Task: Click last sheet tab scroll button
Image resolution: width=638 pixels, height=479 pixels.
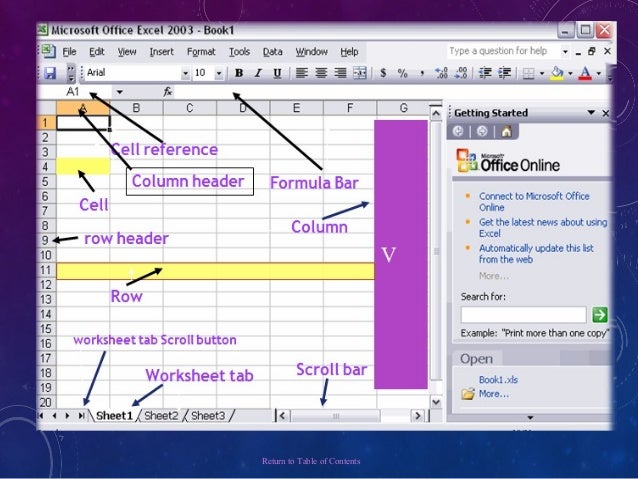Action: pyautogui.click(x=81, y=416)
